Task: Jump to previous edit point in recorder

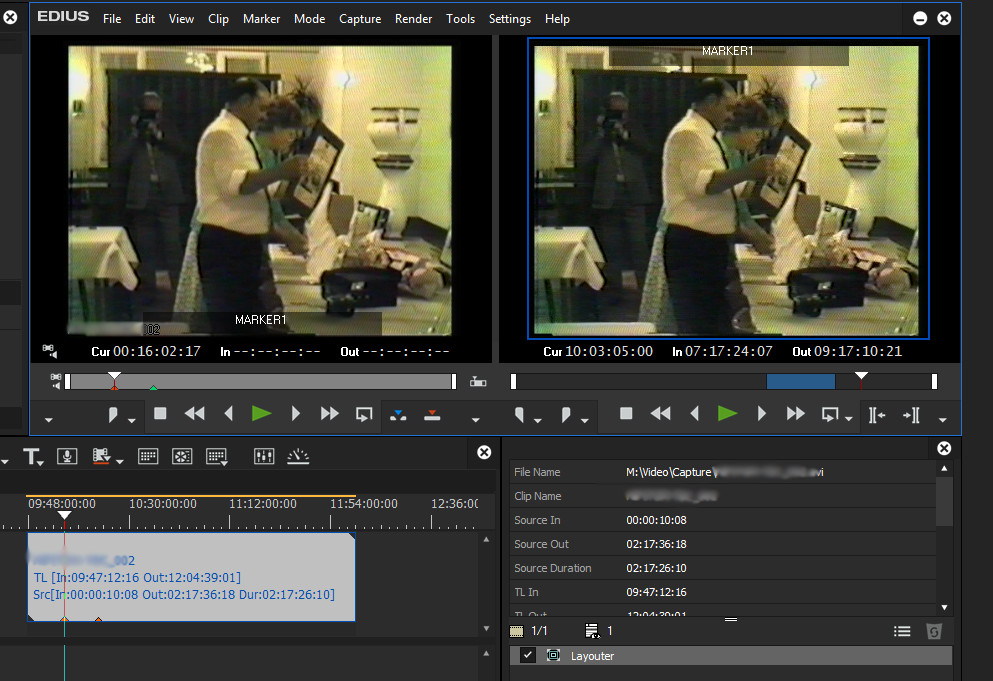Action: [877, 414]
